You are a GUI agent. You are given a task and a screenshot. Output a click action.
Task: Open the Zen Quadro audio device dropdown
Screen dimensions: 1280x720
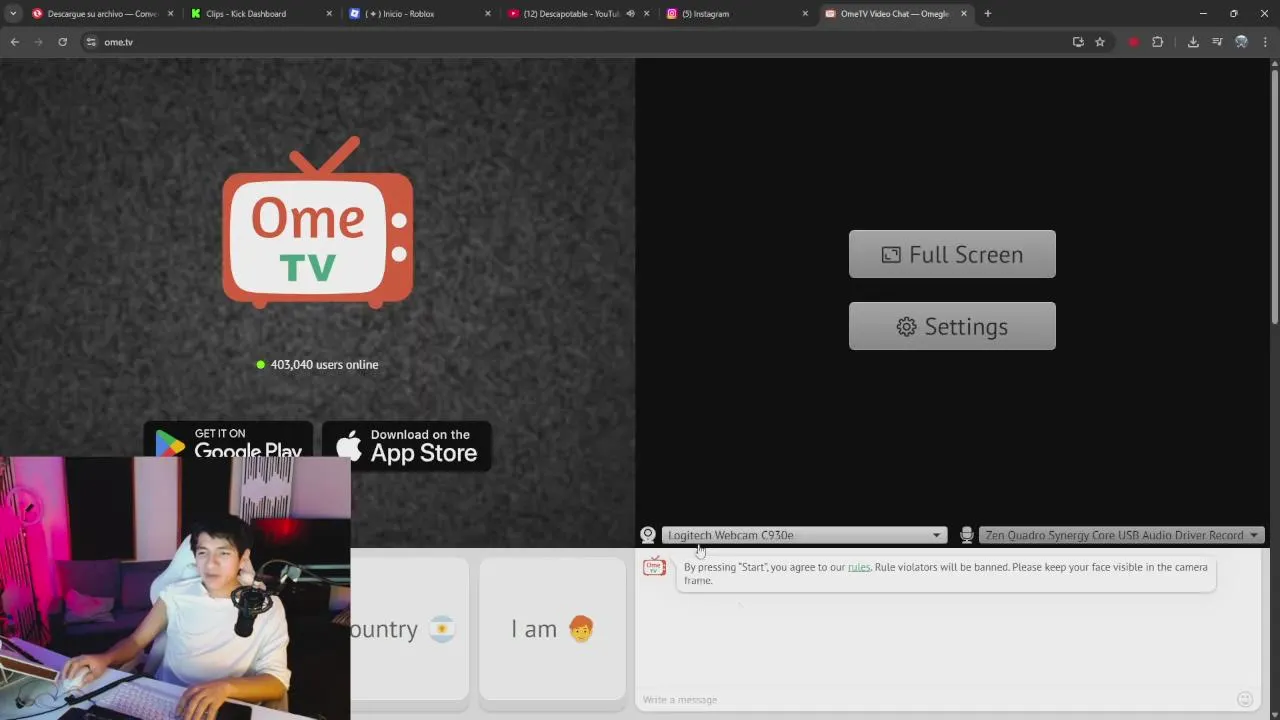pos(1122,535)
